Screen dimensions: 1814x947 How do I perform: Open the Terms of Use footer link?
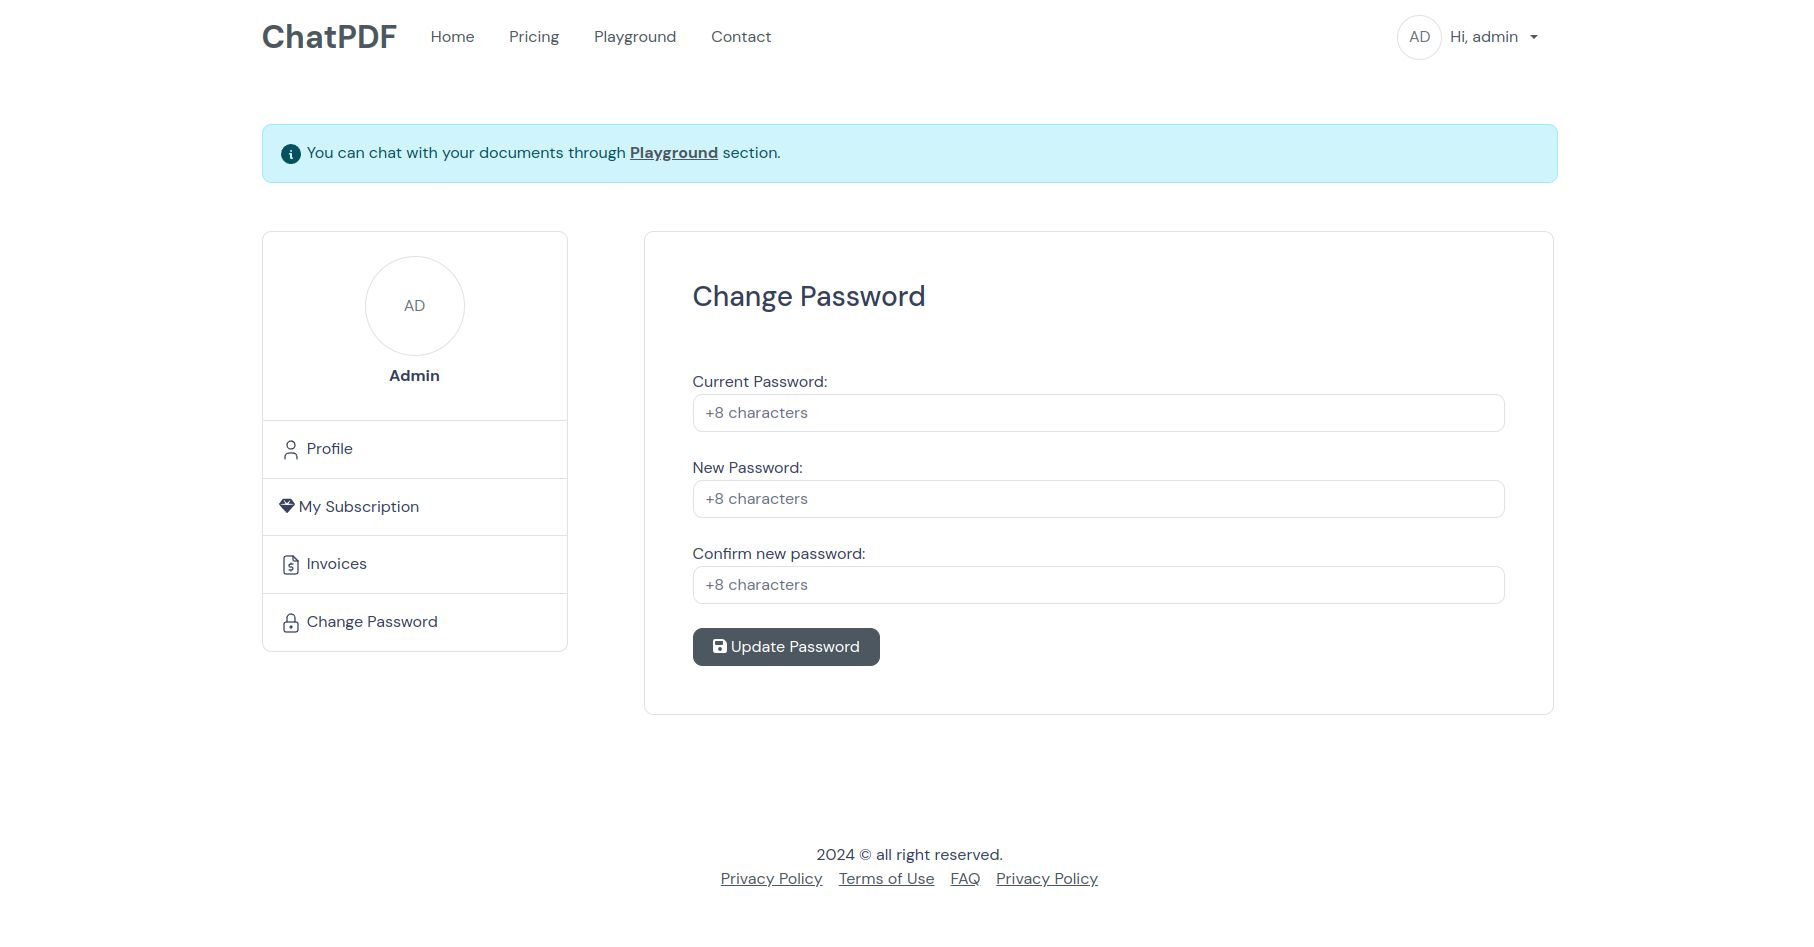[x=886, y=879]
